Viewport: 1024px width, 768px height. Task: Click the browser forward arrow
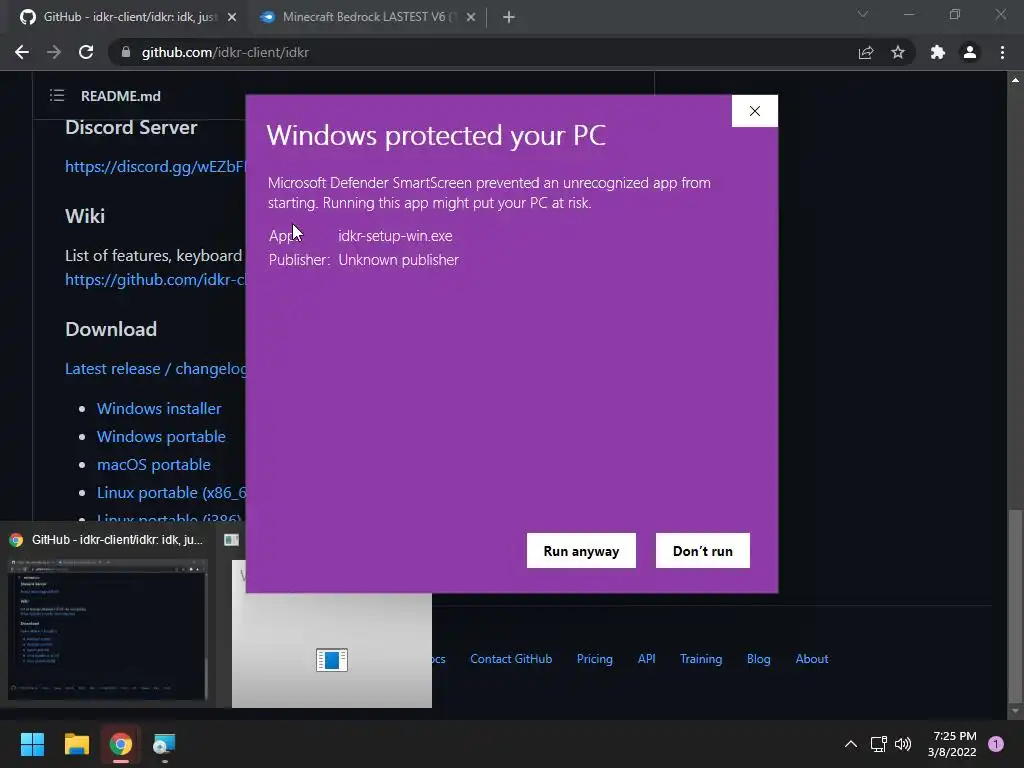(x=54, y=52)
